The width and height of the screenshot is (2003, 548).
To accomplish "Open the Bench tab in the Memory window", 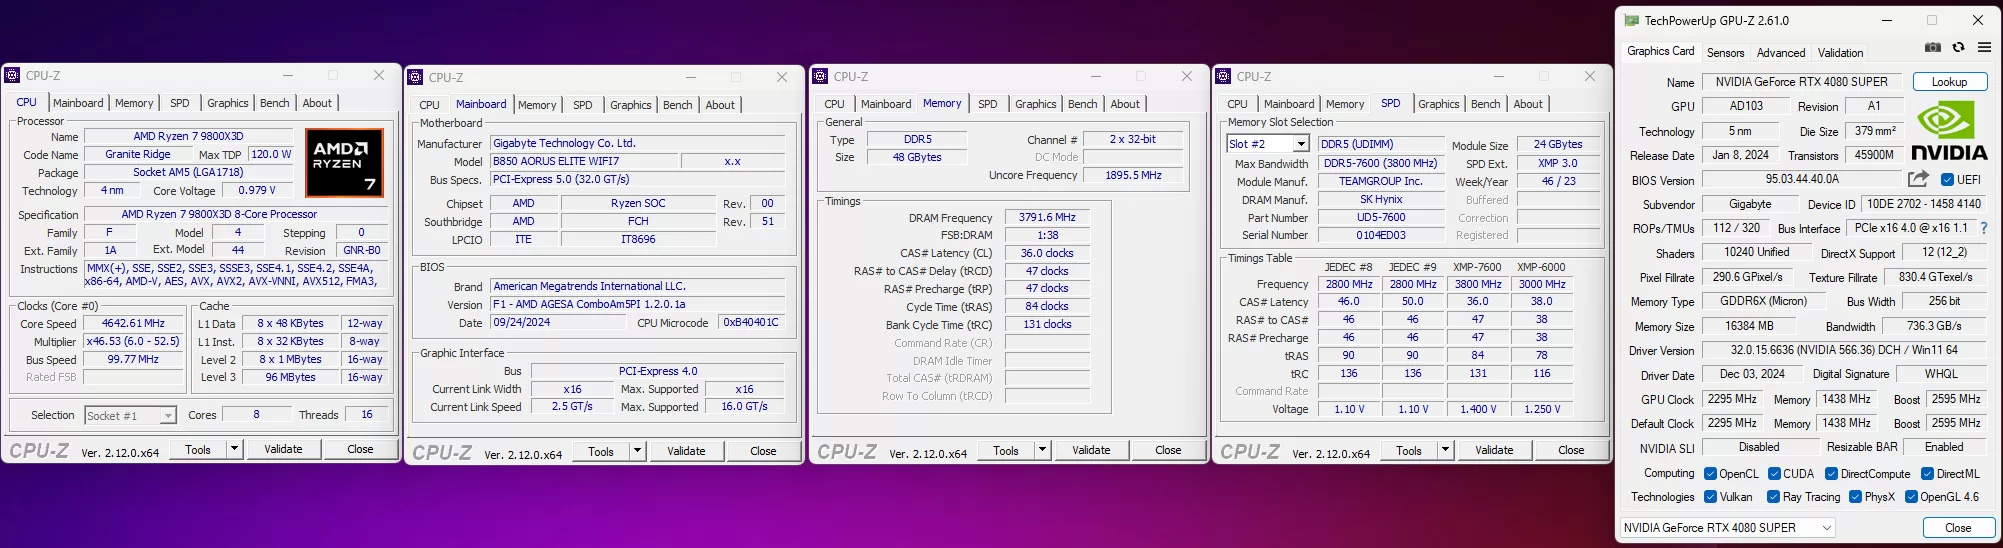I will [x=1082, y=104].
